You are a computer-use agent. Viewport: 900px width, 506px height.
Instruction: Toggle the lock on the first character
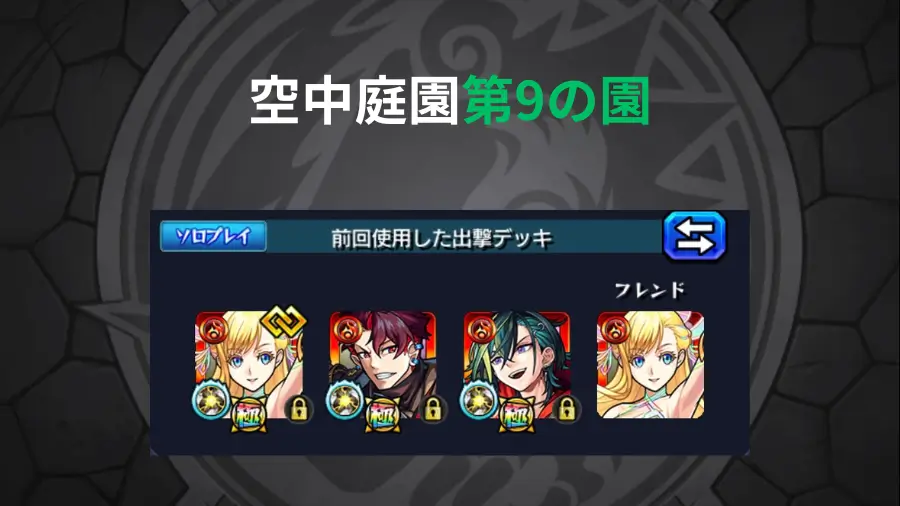click(298, 409)
